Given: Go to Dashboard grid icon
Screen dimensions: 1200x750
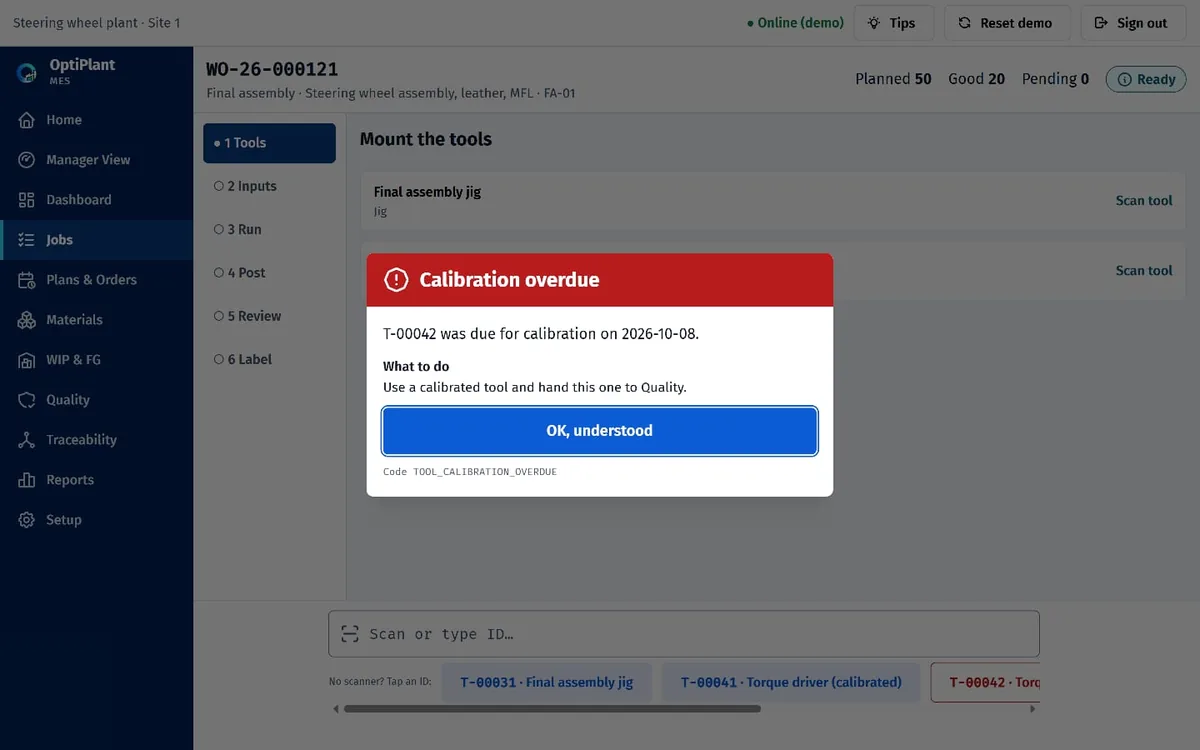Looking at the screenshot, I should 27,200.
